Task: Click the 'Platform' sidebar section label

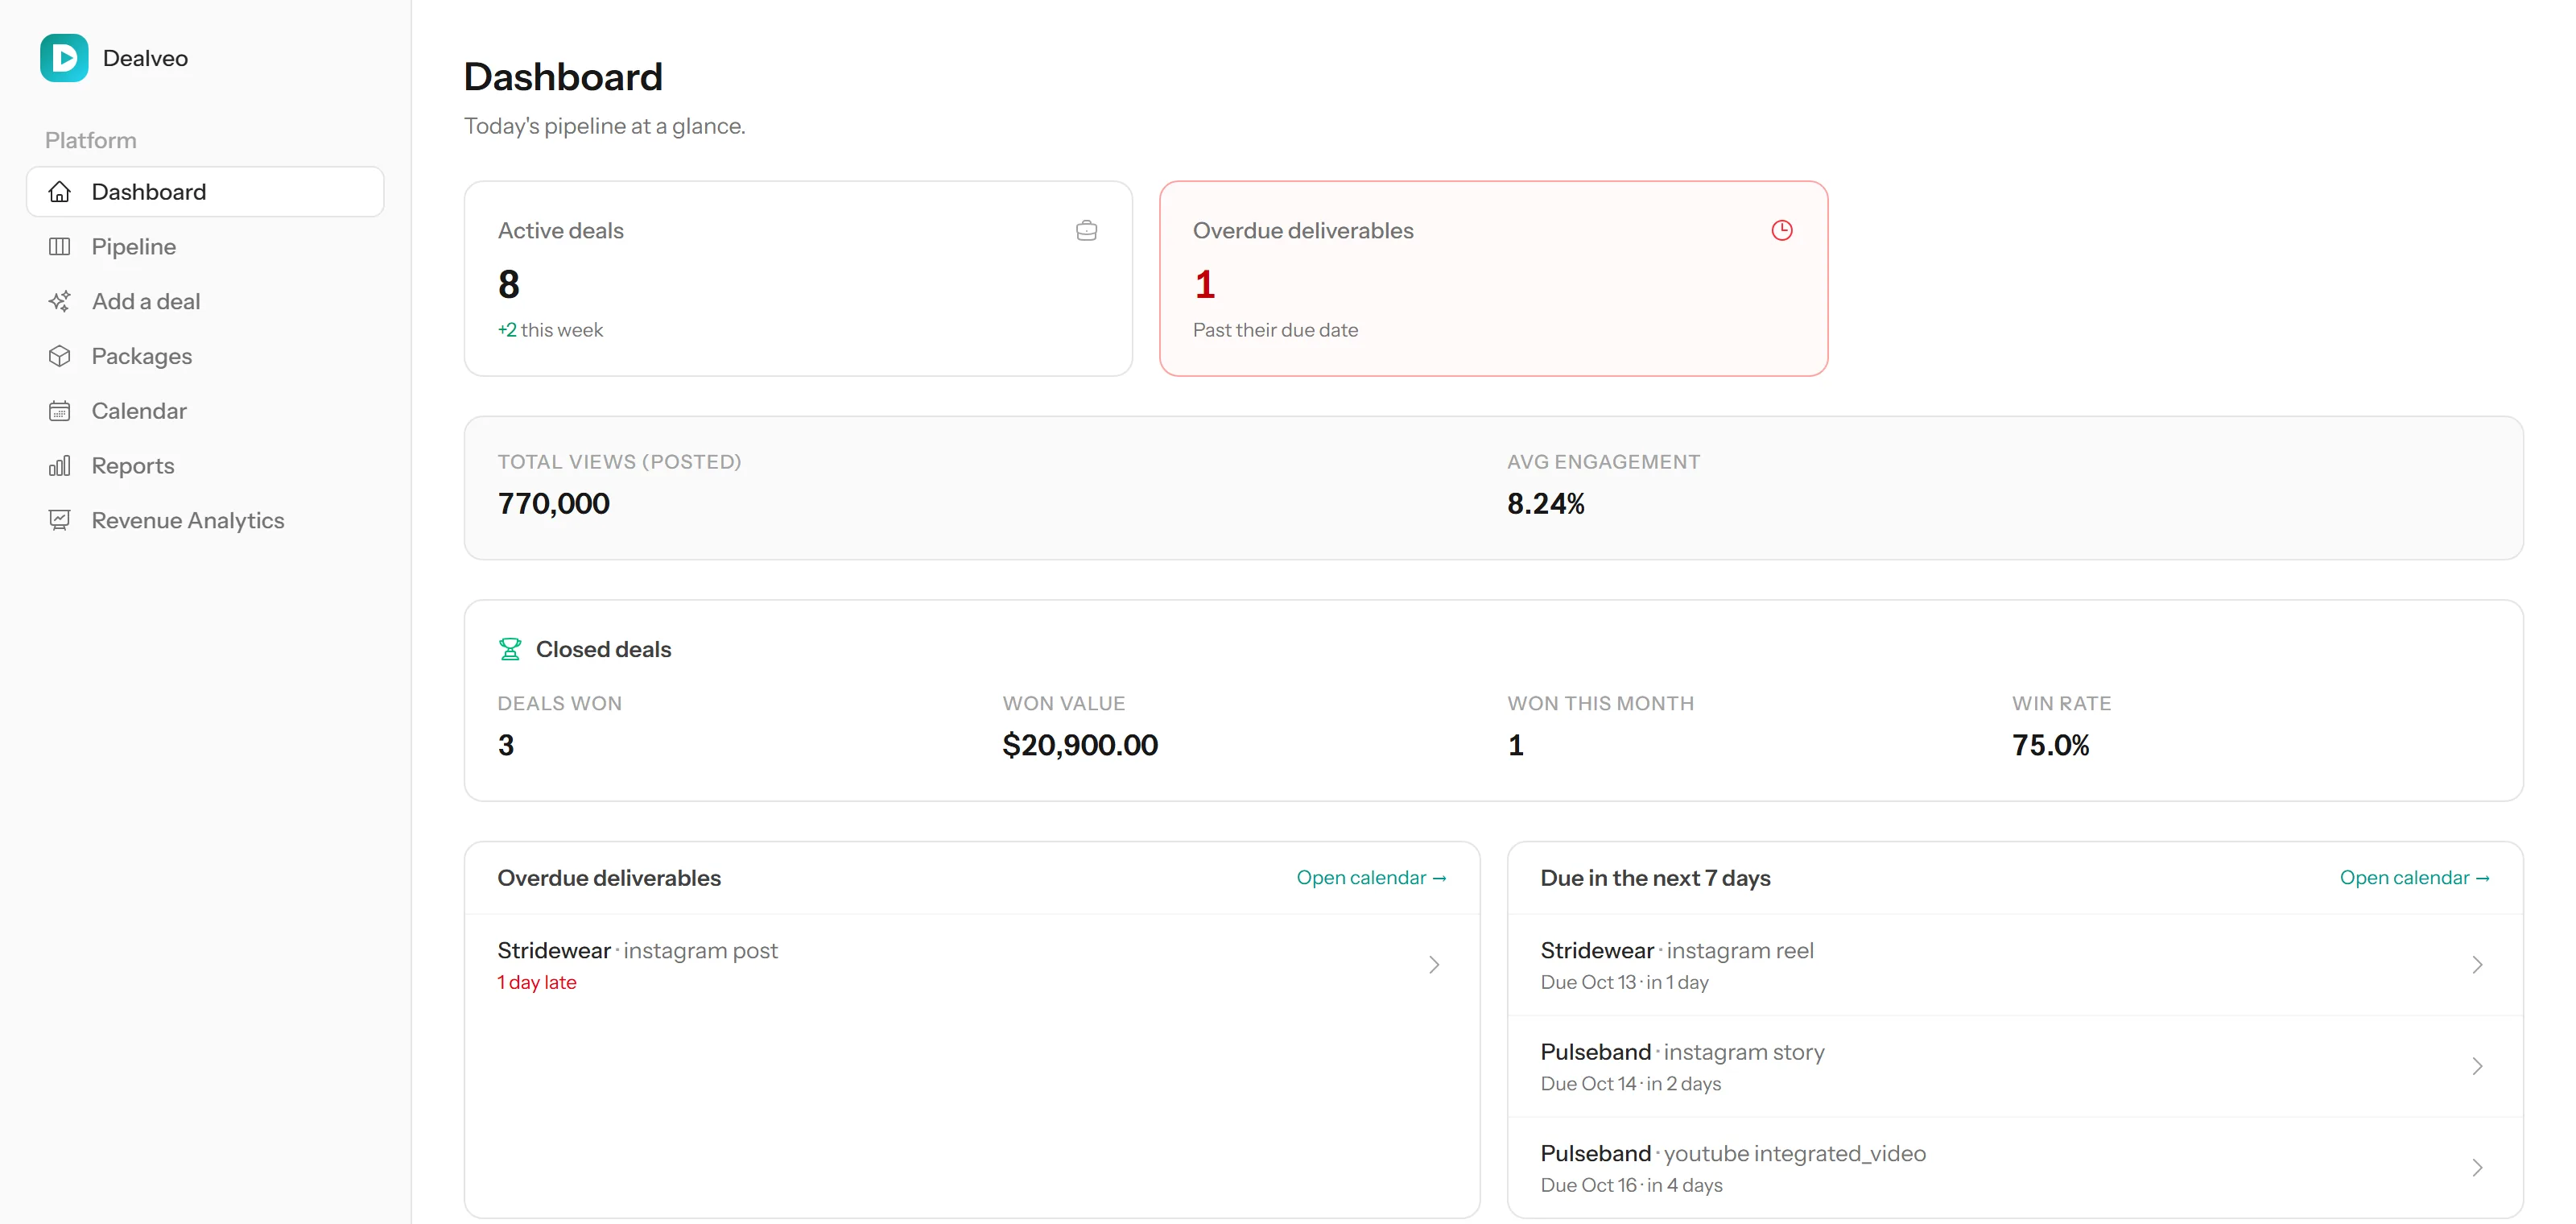Action: coord(91,140)
